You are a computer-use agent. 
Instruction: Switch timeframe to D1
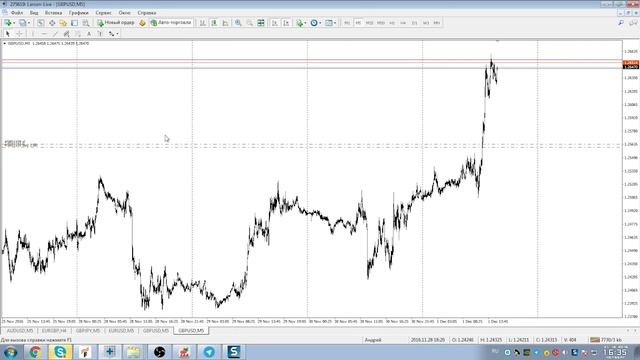coord(414,23)
